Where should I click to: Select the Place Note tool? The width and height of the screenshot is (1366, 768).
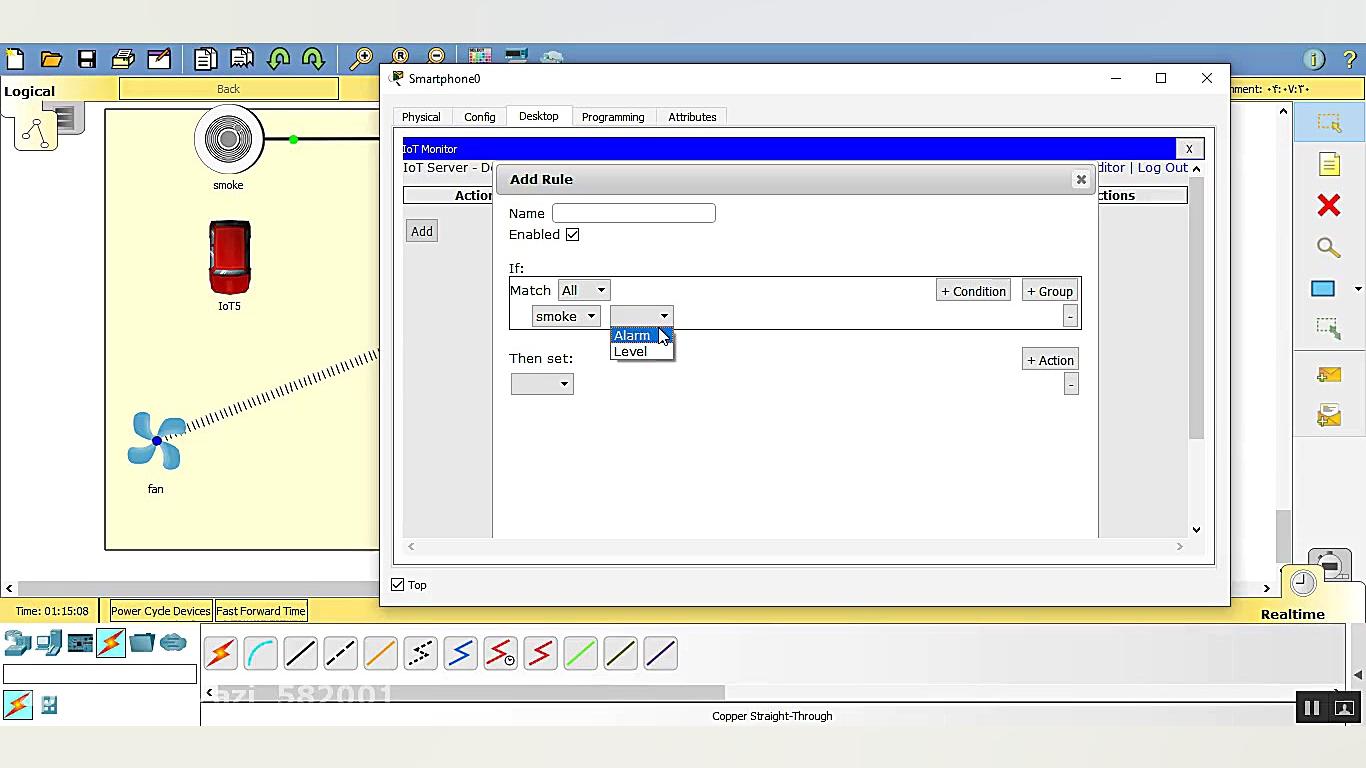(x=1329, y=164)
